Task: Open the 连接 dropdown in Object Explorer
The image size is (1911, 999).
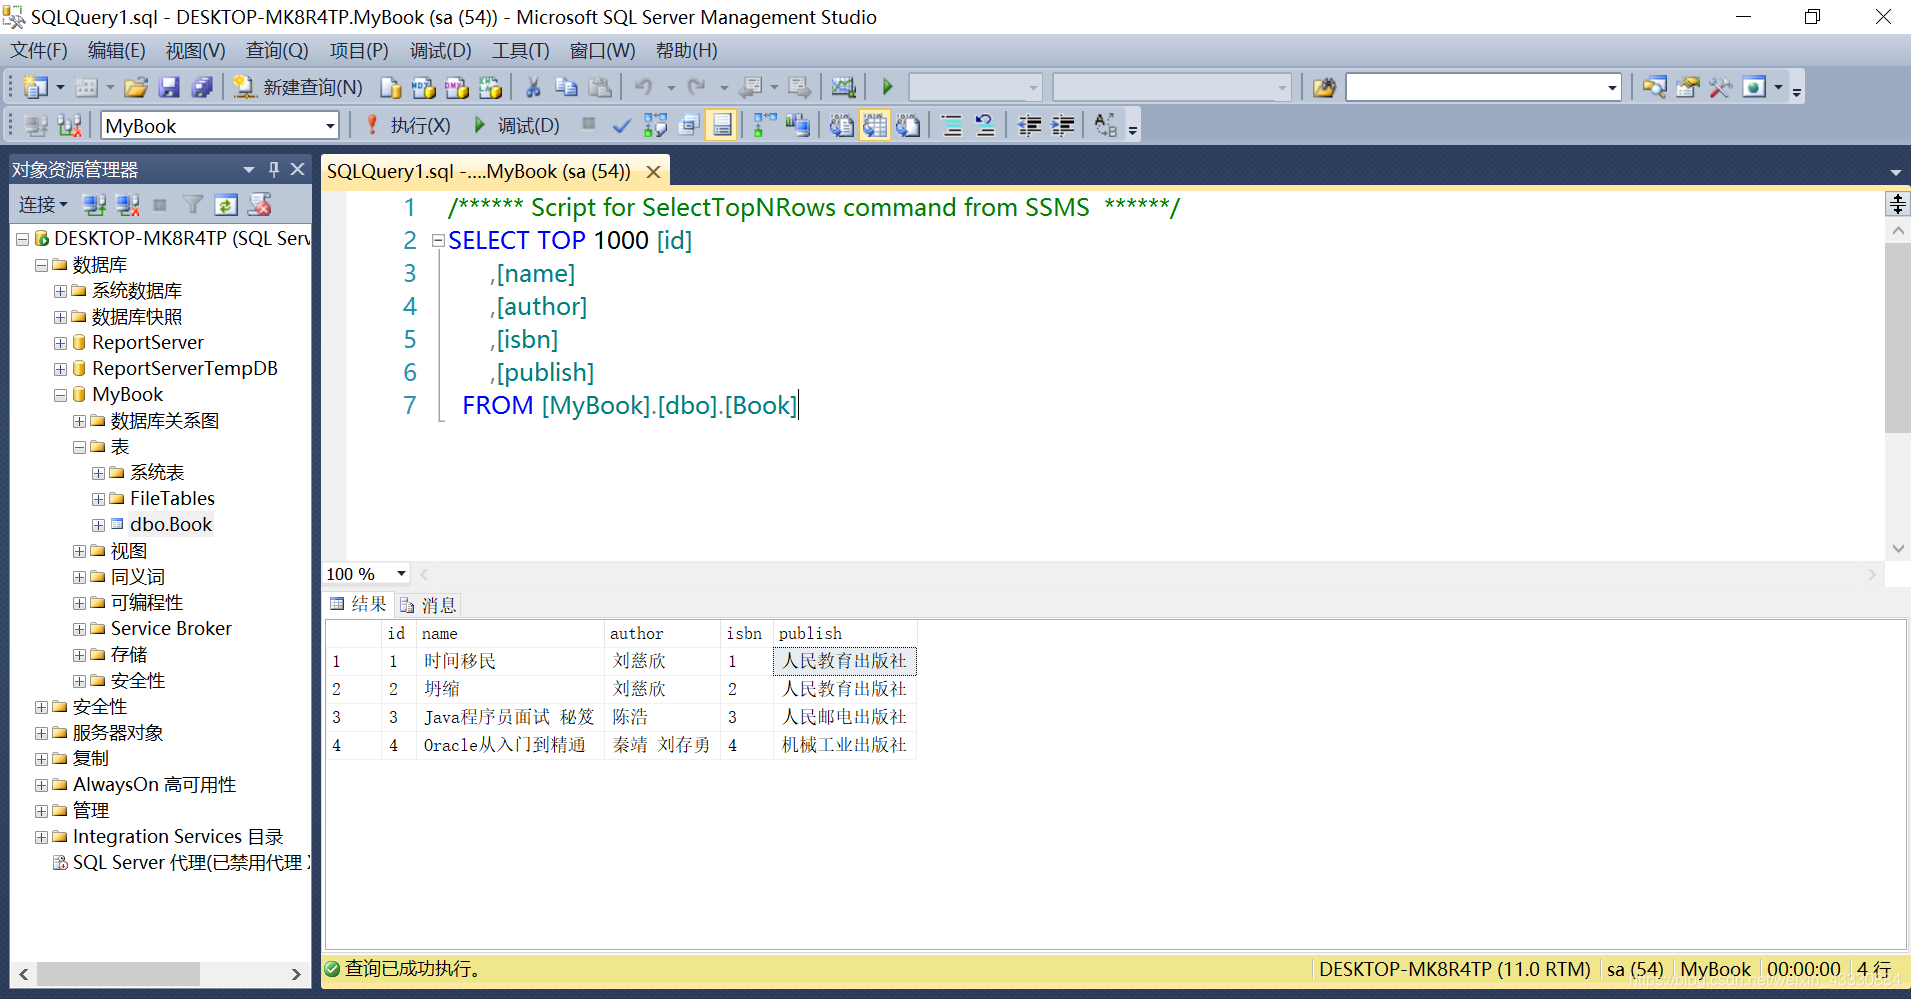Action: tap(43, 205)
